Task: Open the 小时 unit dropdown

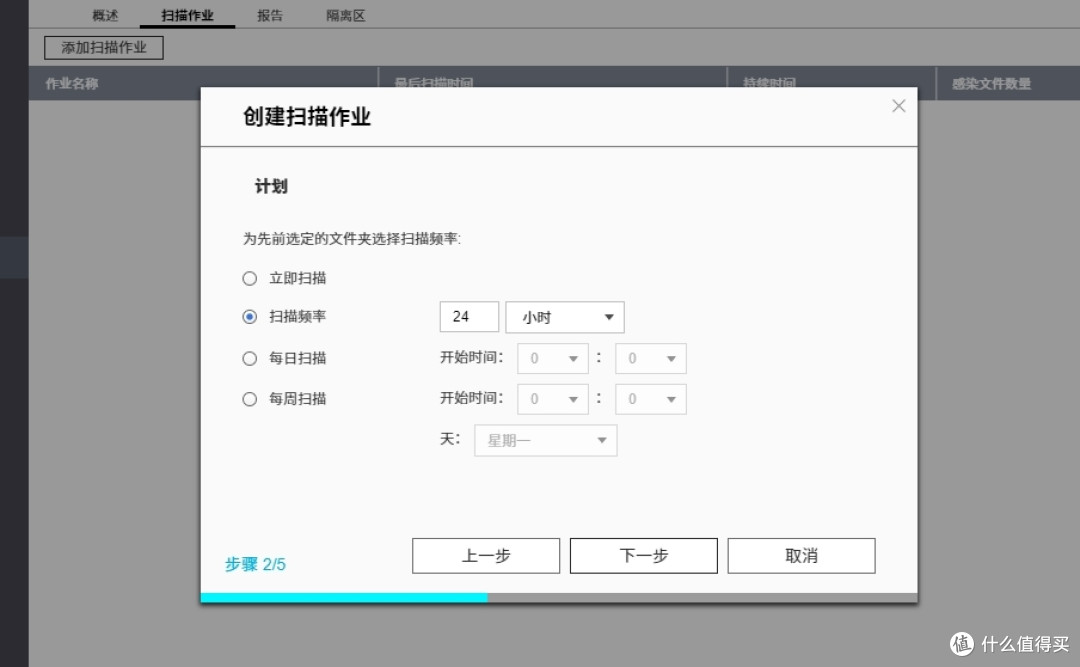Action: (x=565, y=317)
